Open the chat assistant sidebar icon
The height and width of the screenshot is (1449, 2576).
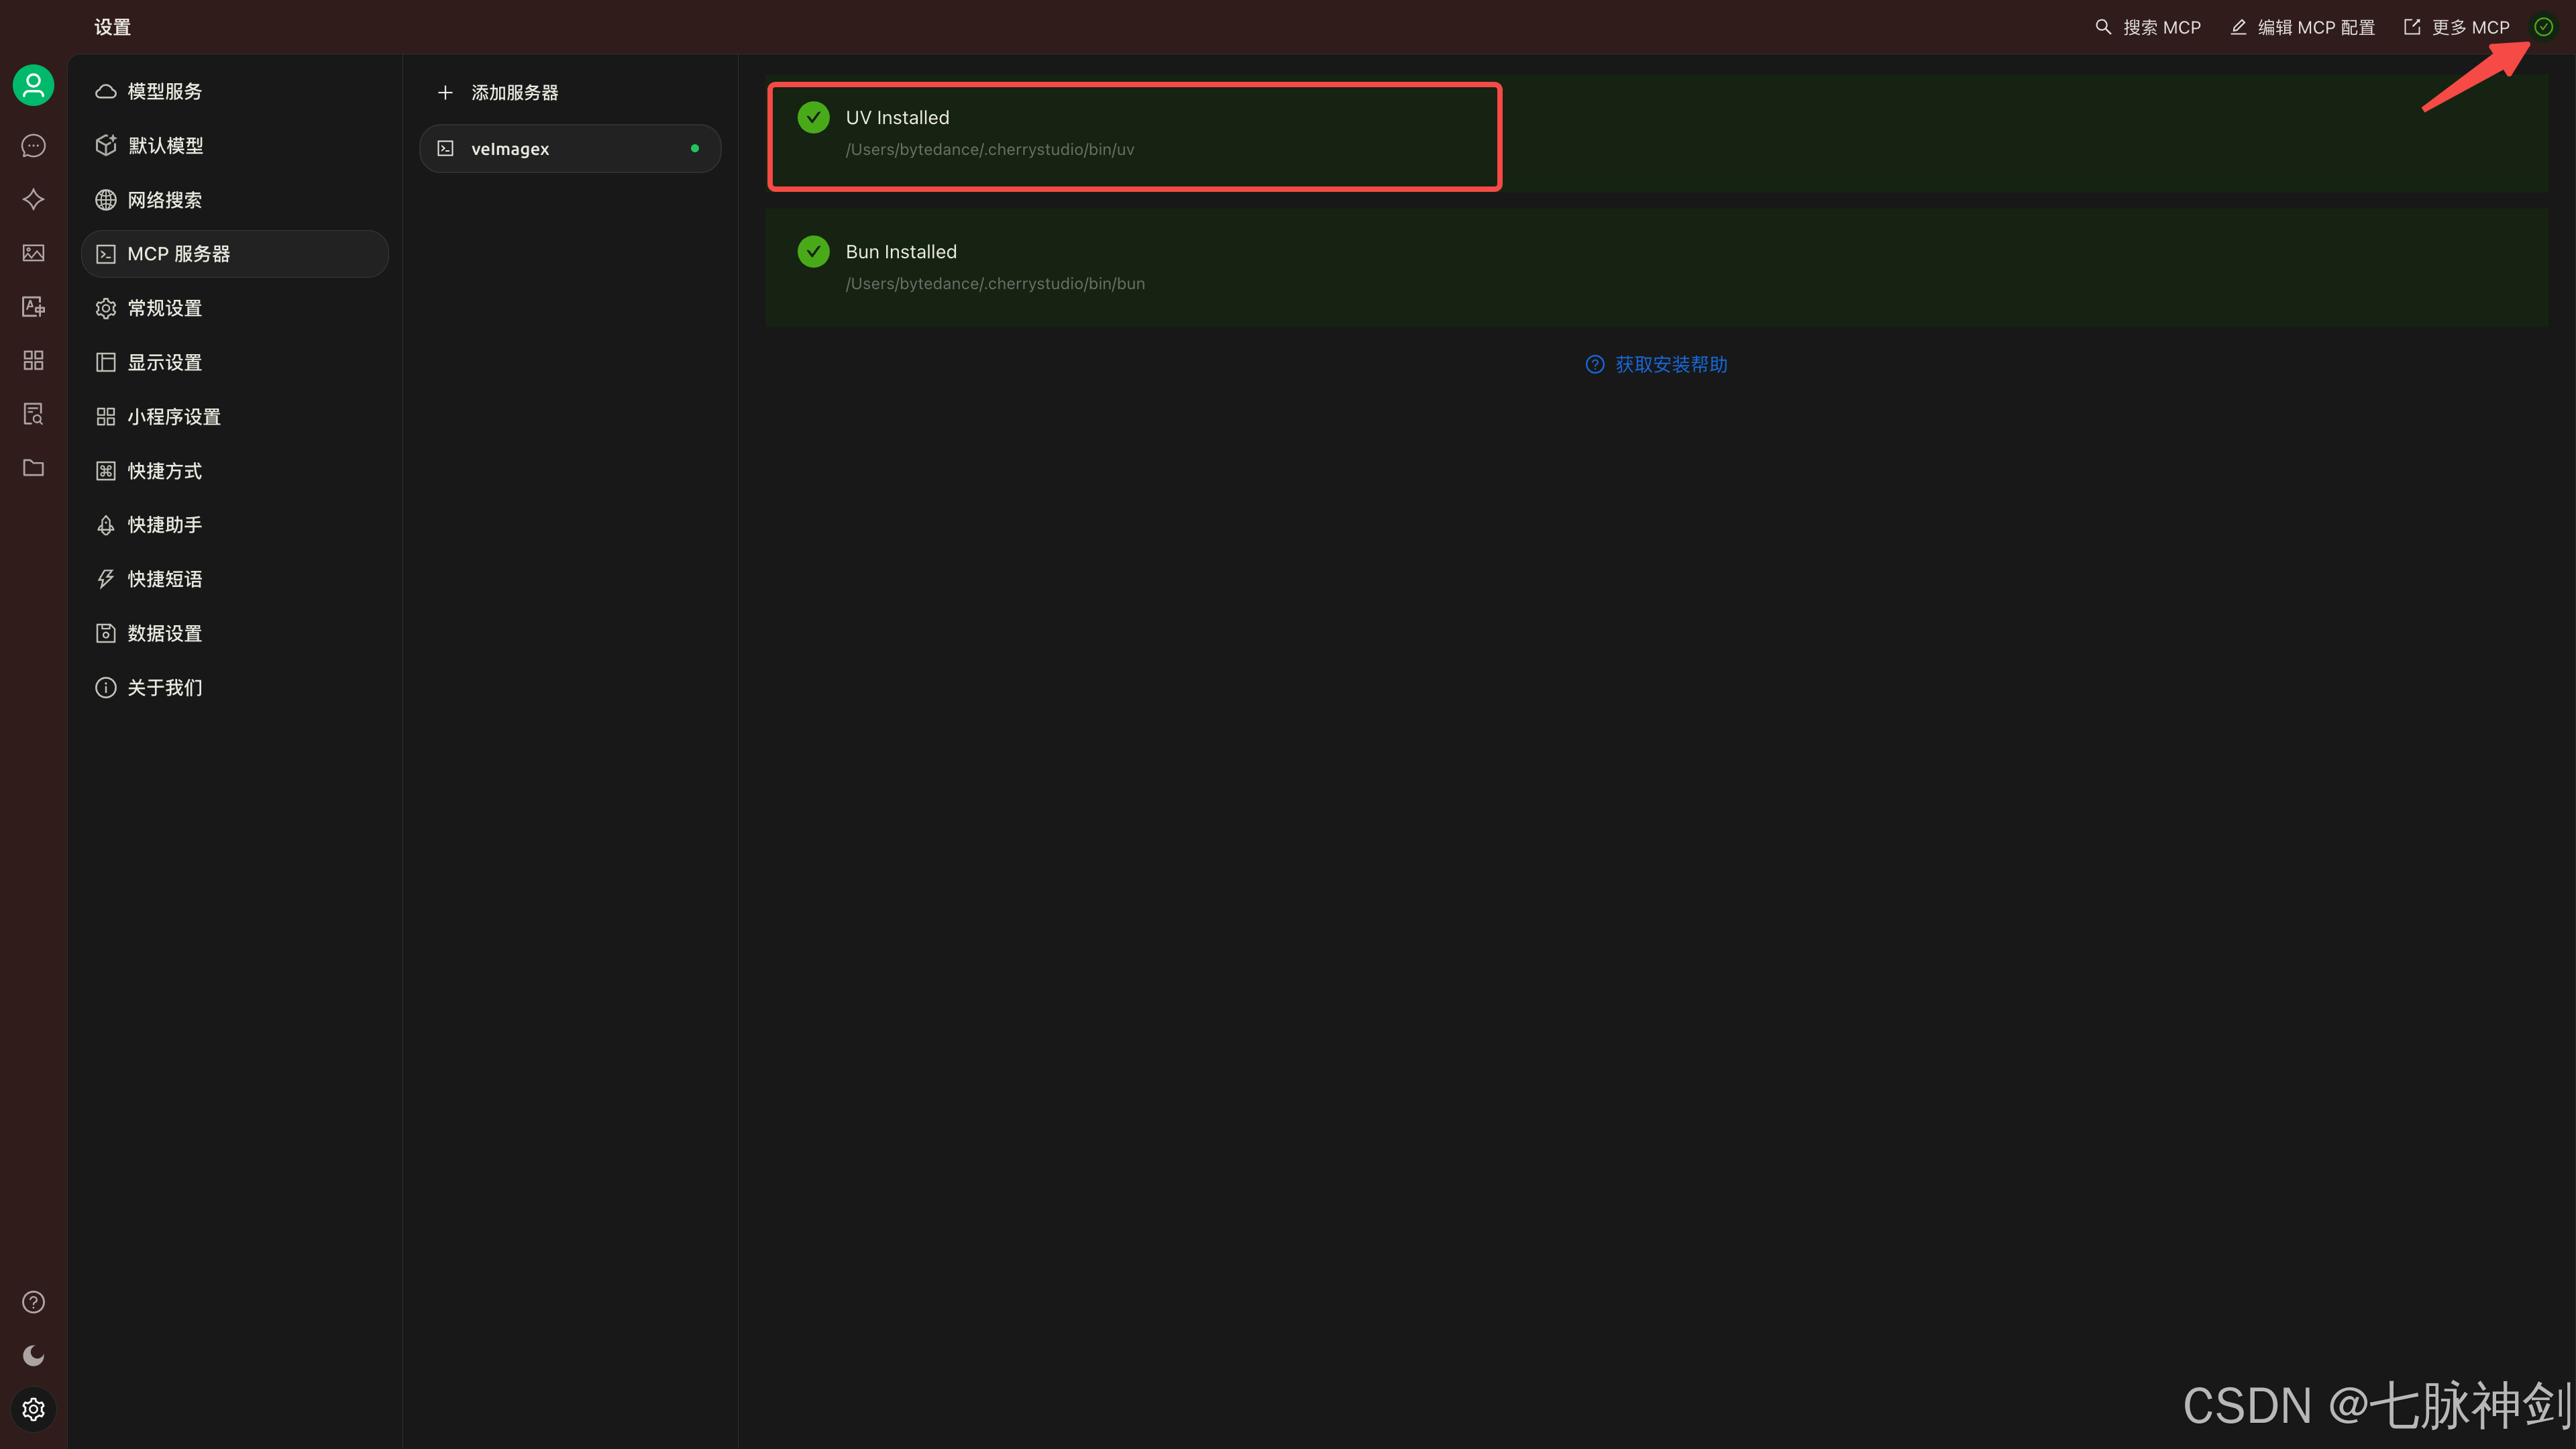(x=33, y=146)
